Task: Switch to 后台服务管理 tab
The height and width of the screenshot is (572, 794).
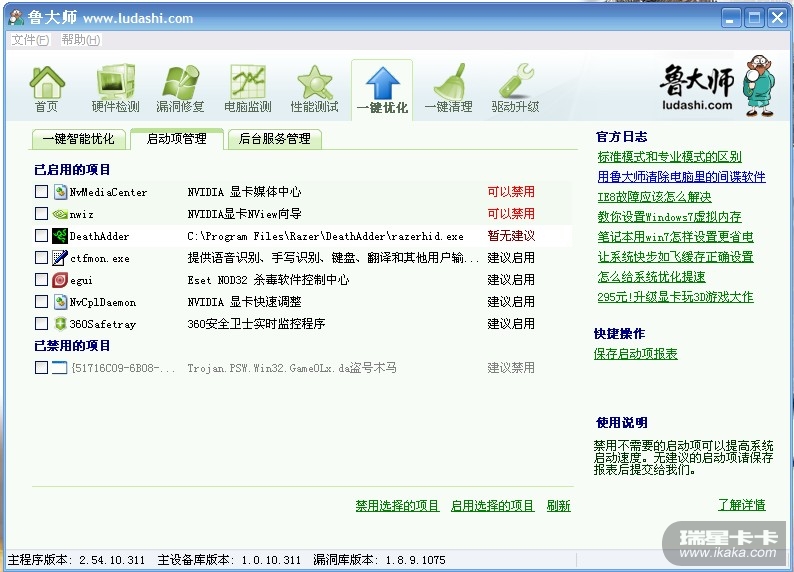Action: [275, 139]
